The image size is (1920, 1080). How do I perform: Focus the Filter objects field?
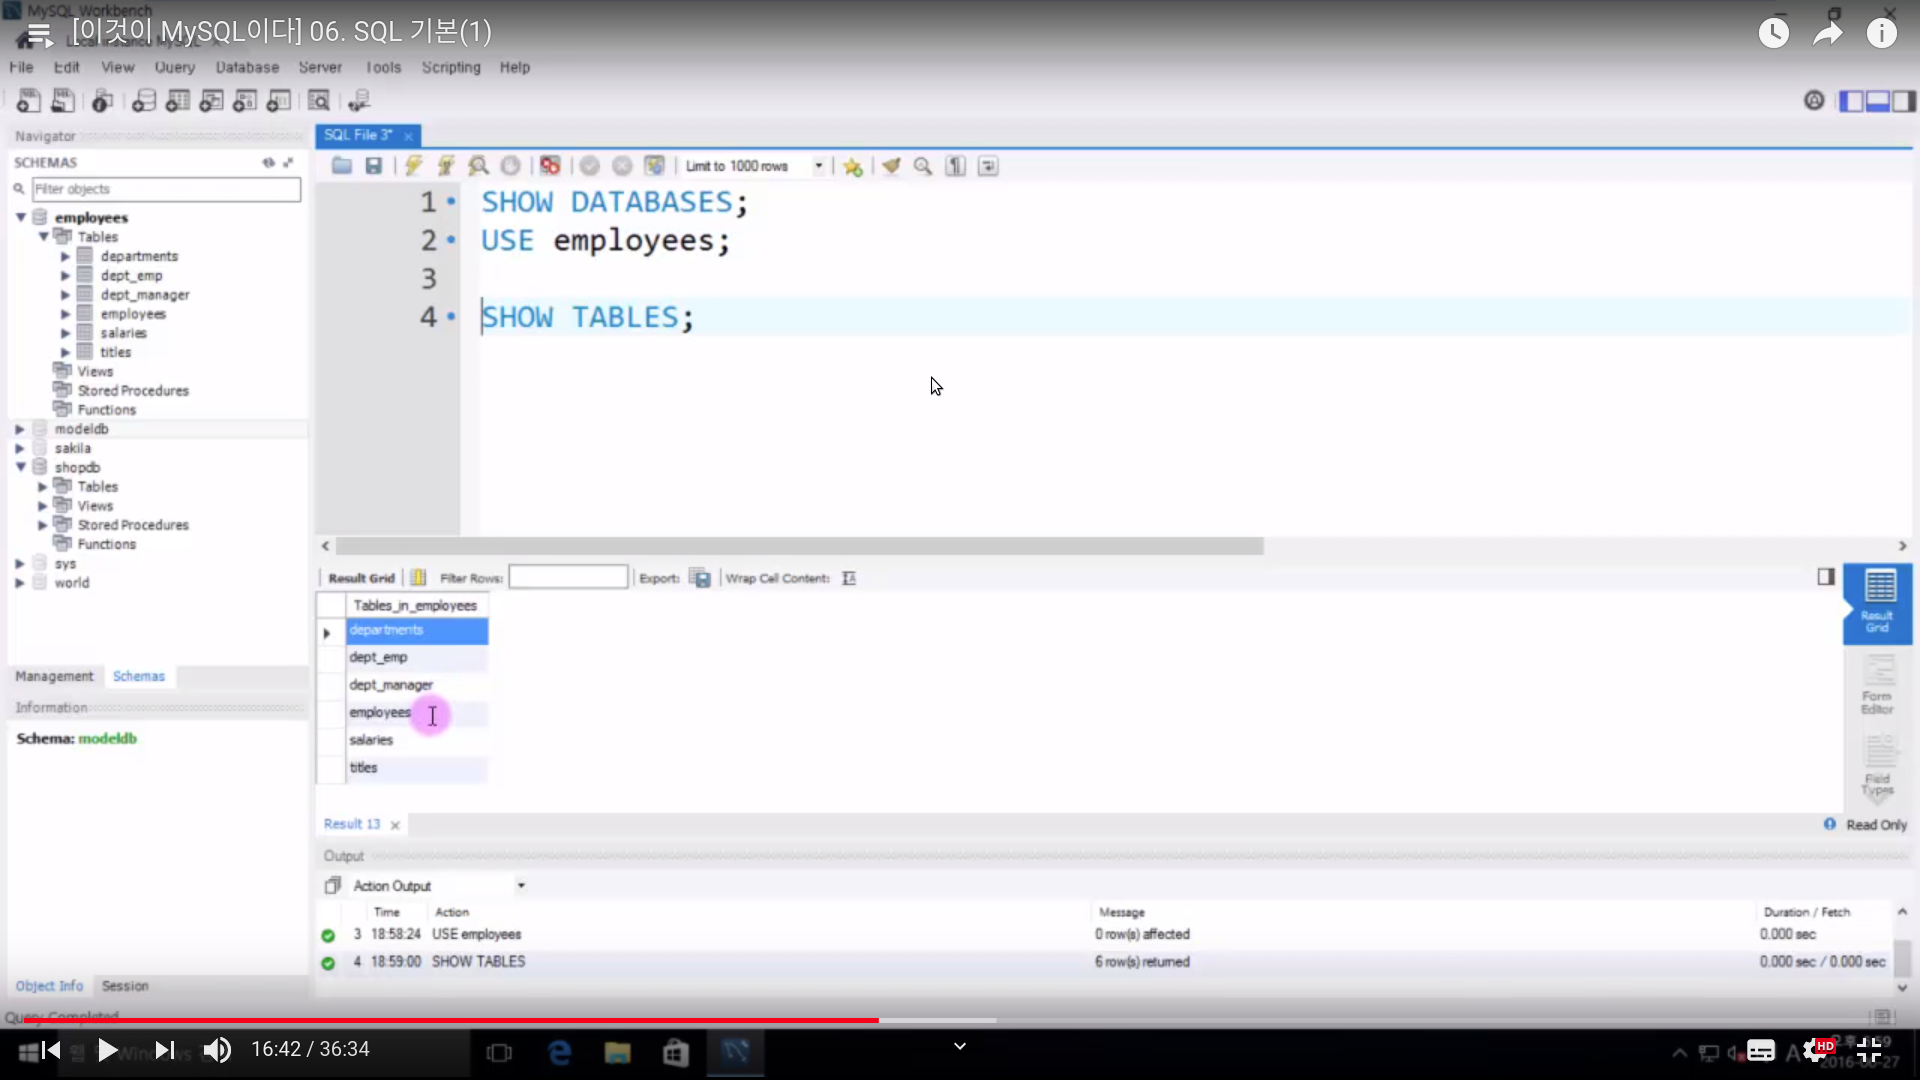[x=166, y=189]
